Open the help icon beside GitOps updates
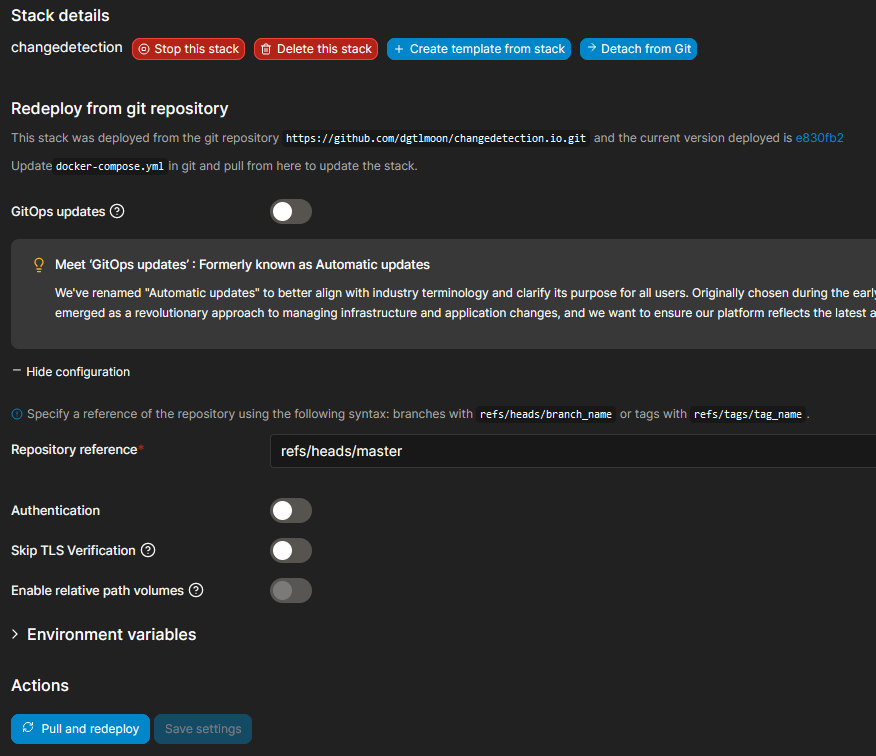 (x=118, y=211)
